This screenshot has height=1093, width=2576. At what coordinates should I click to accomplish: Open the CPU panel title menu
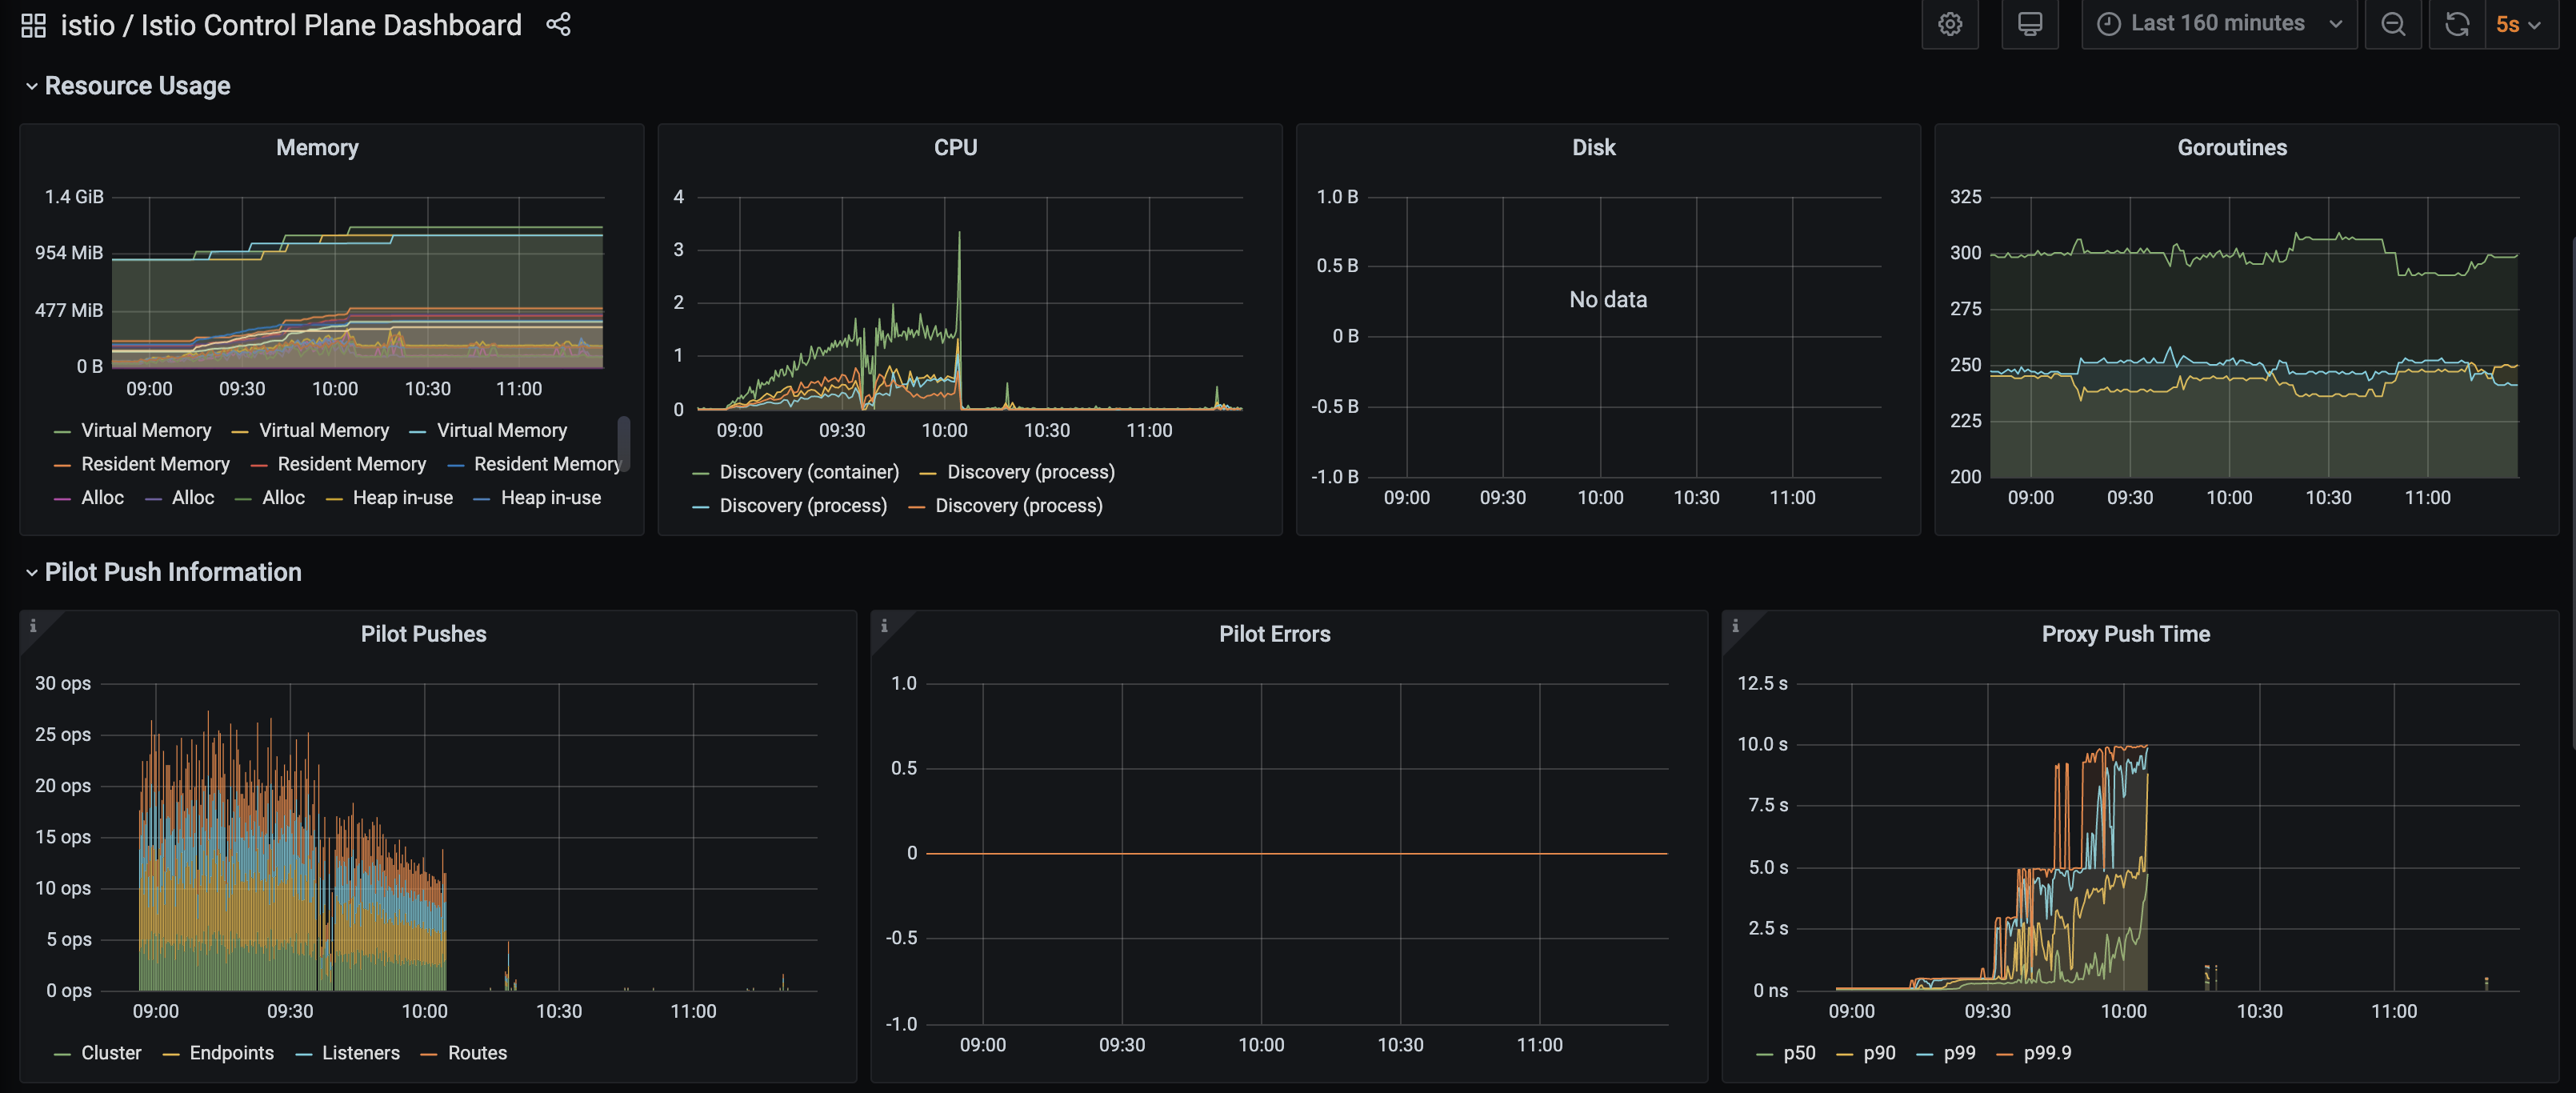[955, 147]
